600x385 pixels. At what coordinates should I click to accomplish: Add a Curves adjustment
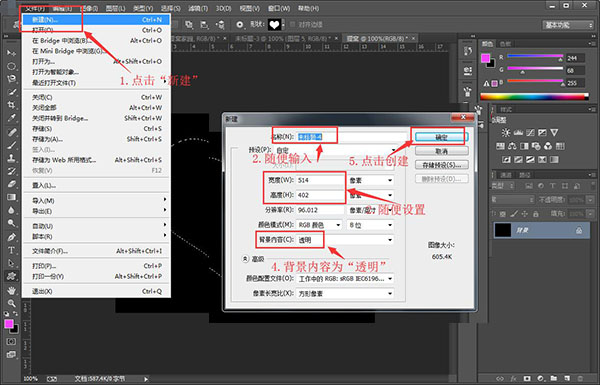(x=530, y=132)
